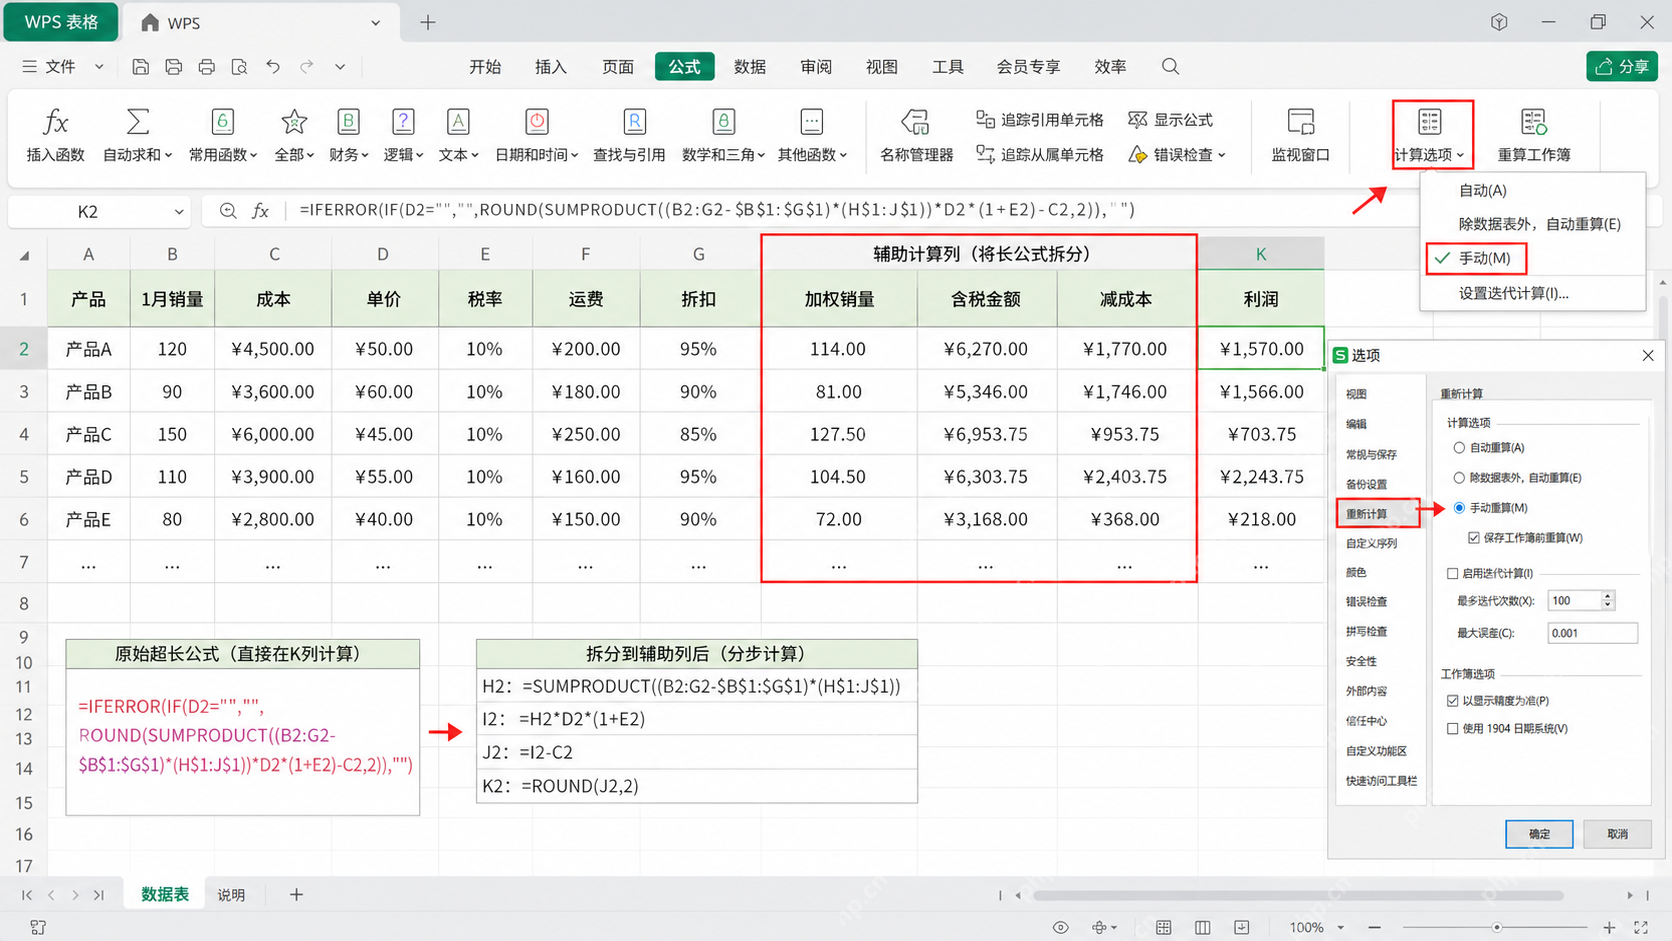Open the K2 name box dropdown
1672x941 pixels.
(x=179, y=212)
